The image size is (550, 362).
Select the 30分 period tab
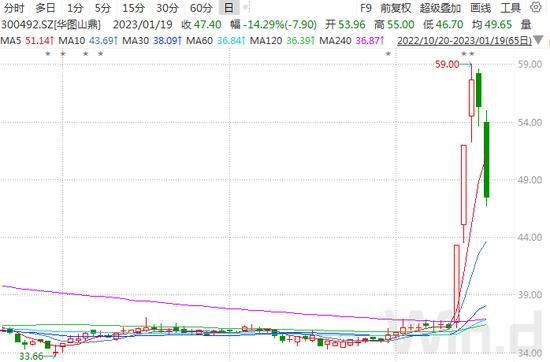(x=167, y=8)
